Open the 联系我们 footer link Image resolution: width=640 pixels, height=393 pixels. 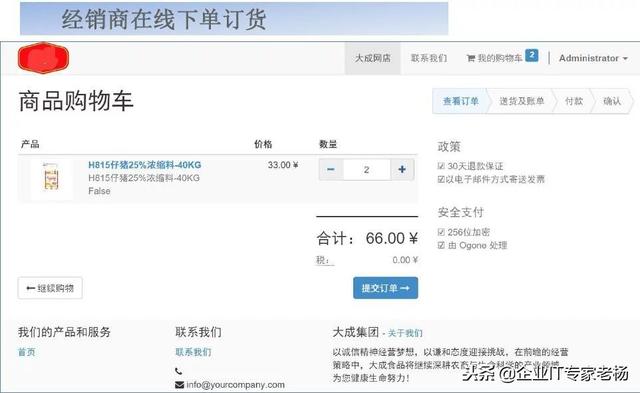pyautogui.click(x=193, y=352)
